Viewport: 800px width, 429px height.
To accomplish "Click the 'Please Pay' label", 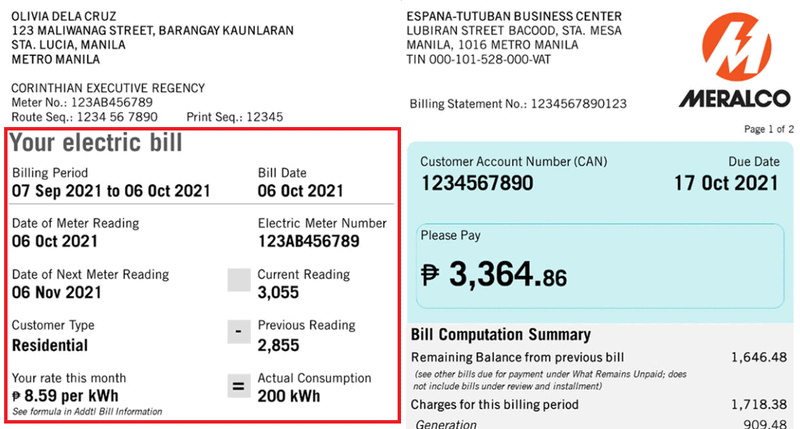I will (x=451, y=236).
